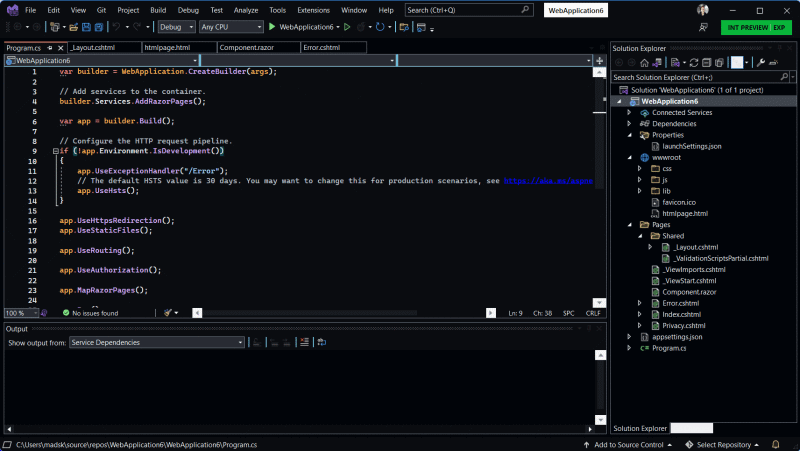Open the File menu
Screen dimensions: 800x451
pos(31,10)
